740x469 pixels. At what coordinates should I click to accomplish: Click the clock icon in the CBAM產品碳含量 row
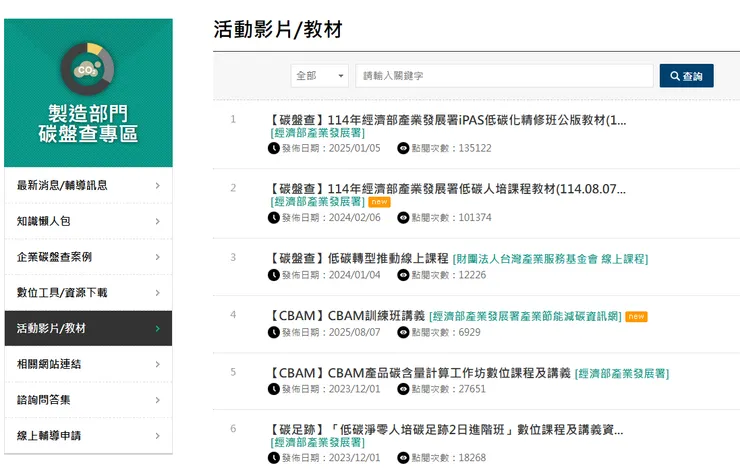pos(274,389)
